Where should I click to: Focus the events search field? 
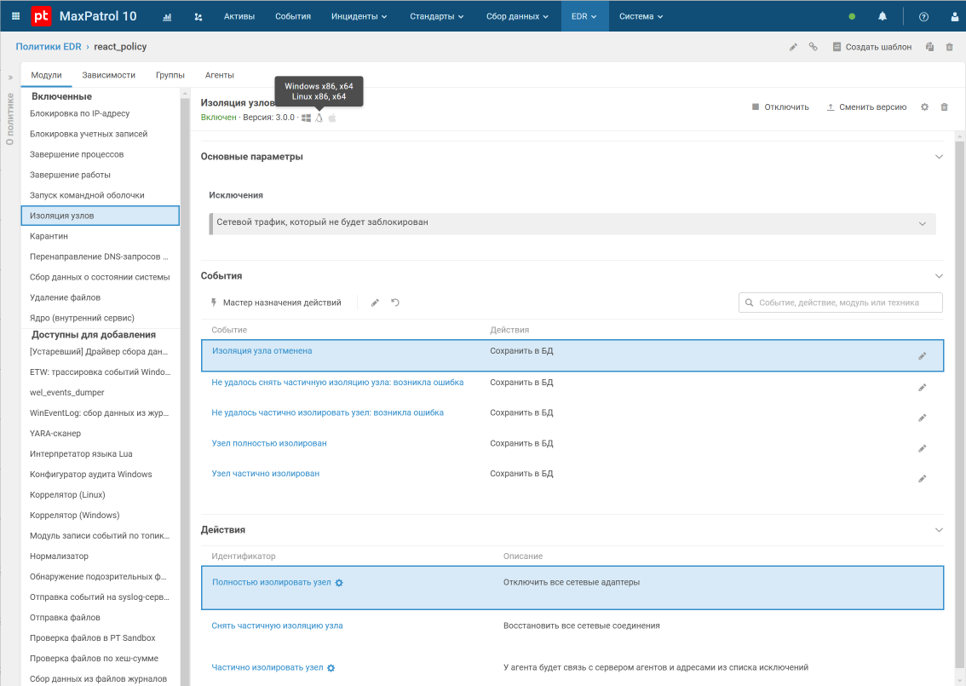click(x=840, y=302)
